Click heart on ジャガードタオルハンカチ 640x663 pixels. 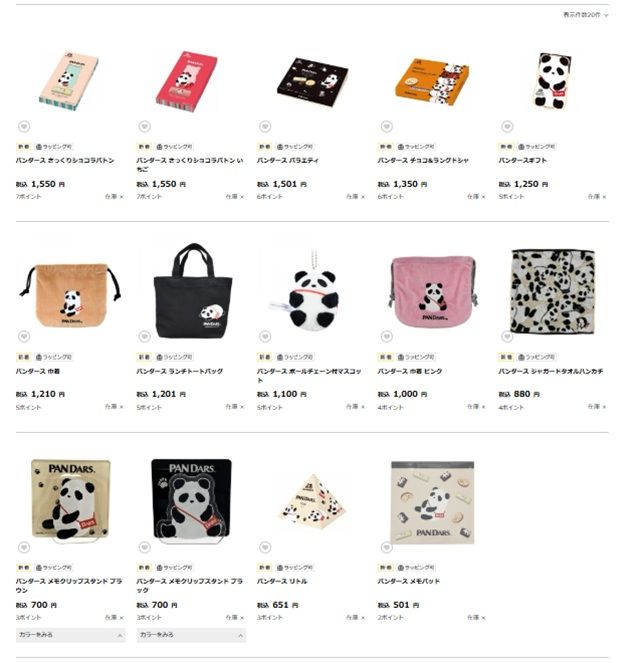pos(507,337)
